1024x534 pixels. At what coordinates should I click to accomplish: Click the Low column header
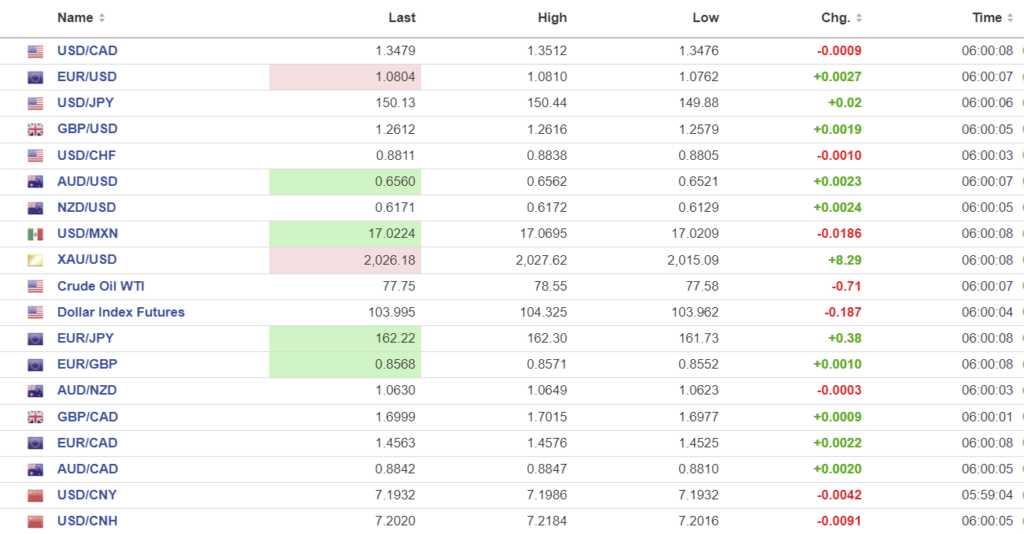(x=705, y=18)
